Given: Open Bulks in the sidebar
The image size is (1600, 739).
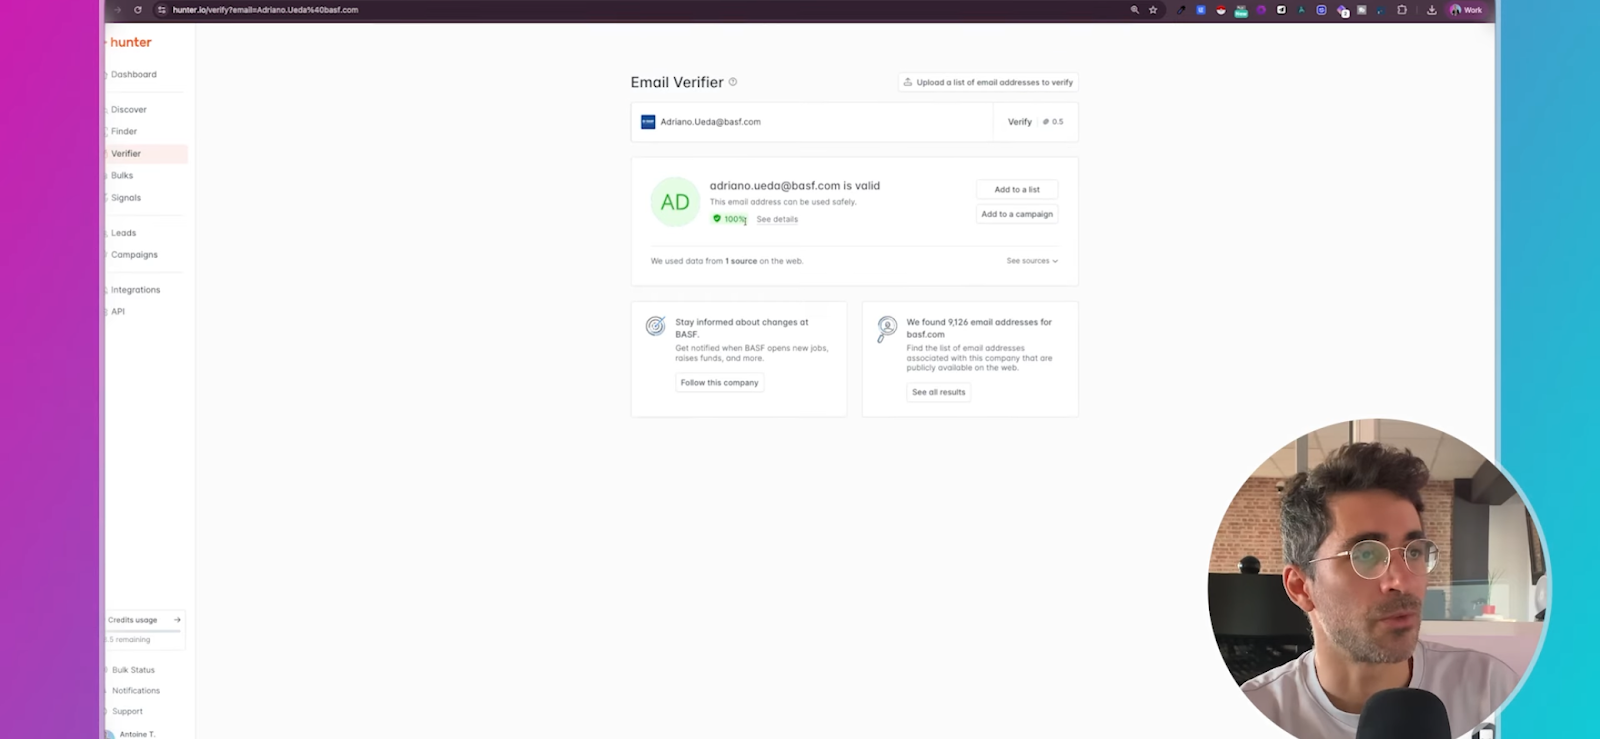Looking at the screenshot, I should tap(122, 175).
